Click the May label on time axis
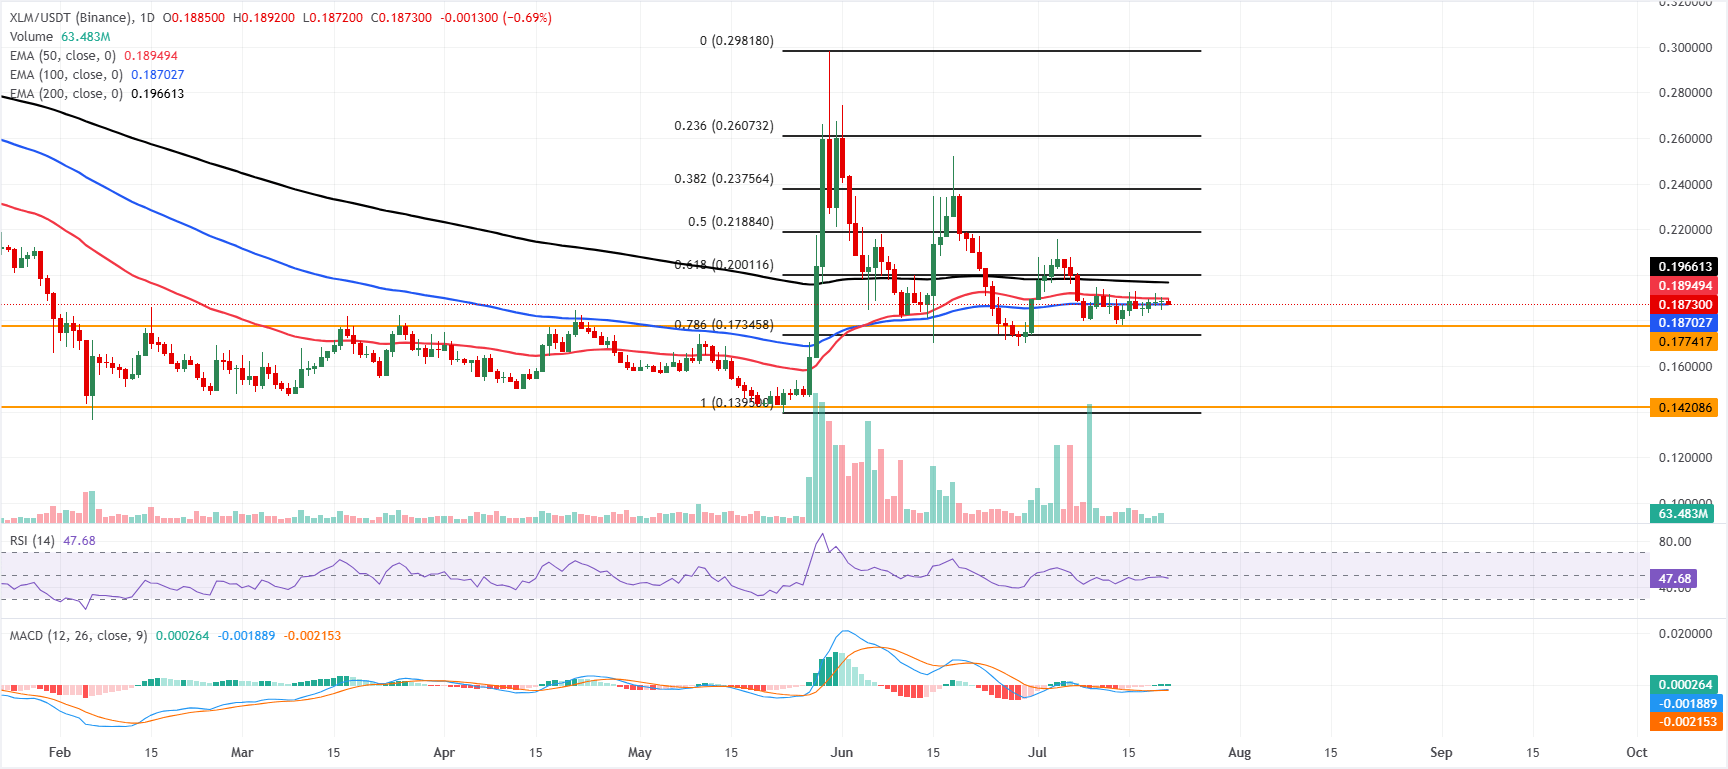Image resolution: width=1728 pixels, height=769 pixels. [x=639, y=753]
